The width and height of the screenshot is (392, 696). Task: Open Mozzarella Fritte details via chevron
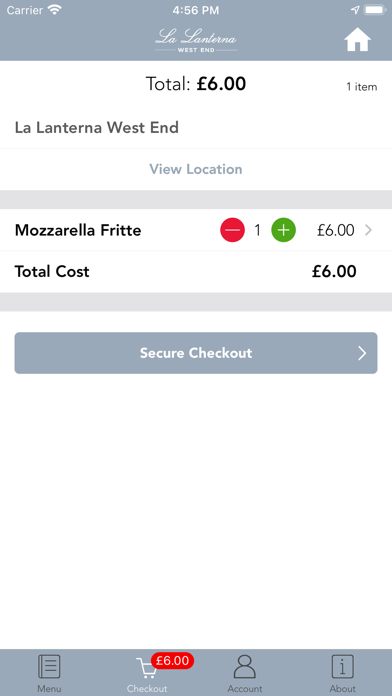(368, 230)
